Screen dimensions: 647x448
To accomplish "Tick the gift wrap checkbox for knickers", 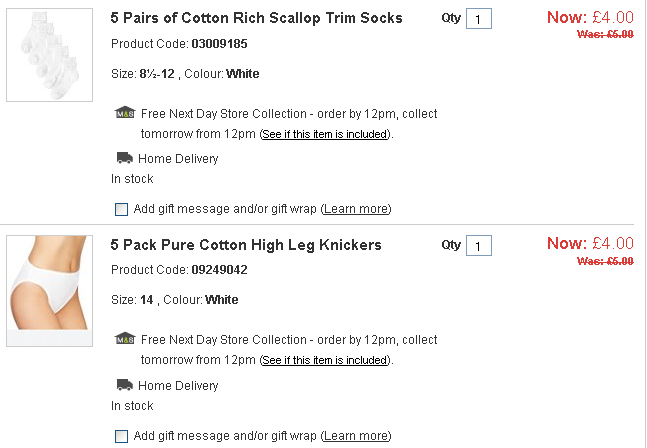I will point(122,436).
